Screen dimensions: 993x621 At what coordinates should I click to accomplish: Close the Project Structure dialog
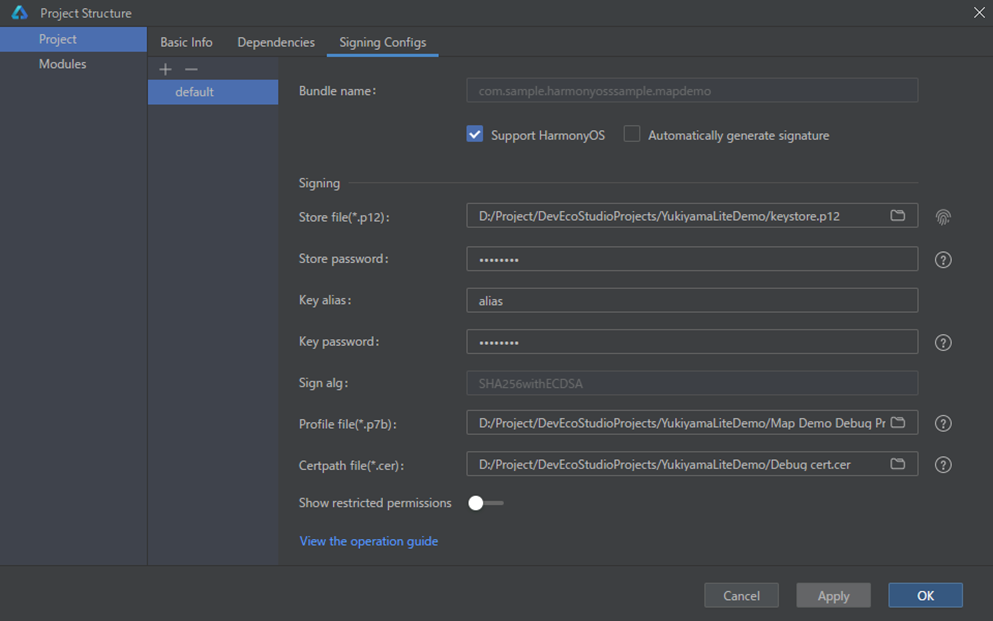(979, 13)
